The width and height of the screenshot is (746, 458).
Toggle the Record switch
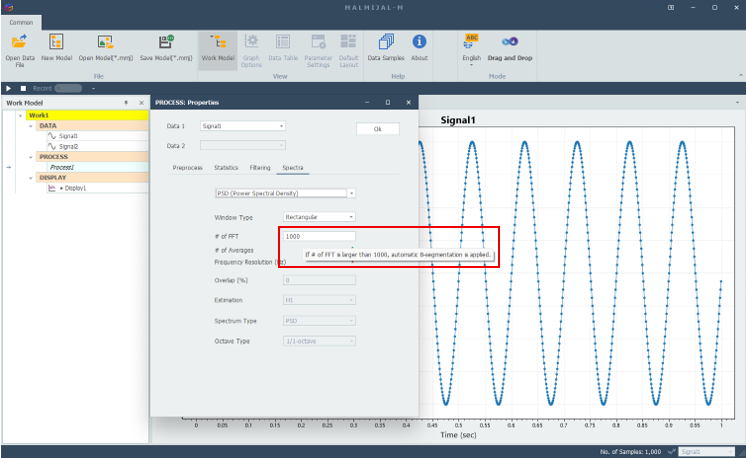[x=68, y=88]
